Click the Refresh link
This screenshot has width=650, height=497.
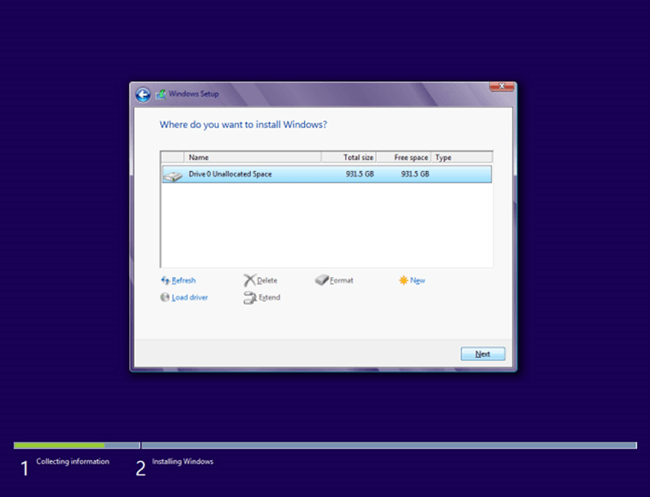184,281
